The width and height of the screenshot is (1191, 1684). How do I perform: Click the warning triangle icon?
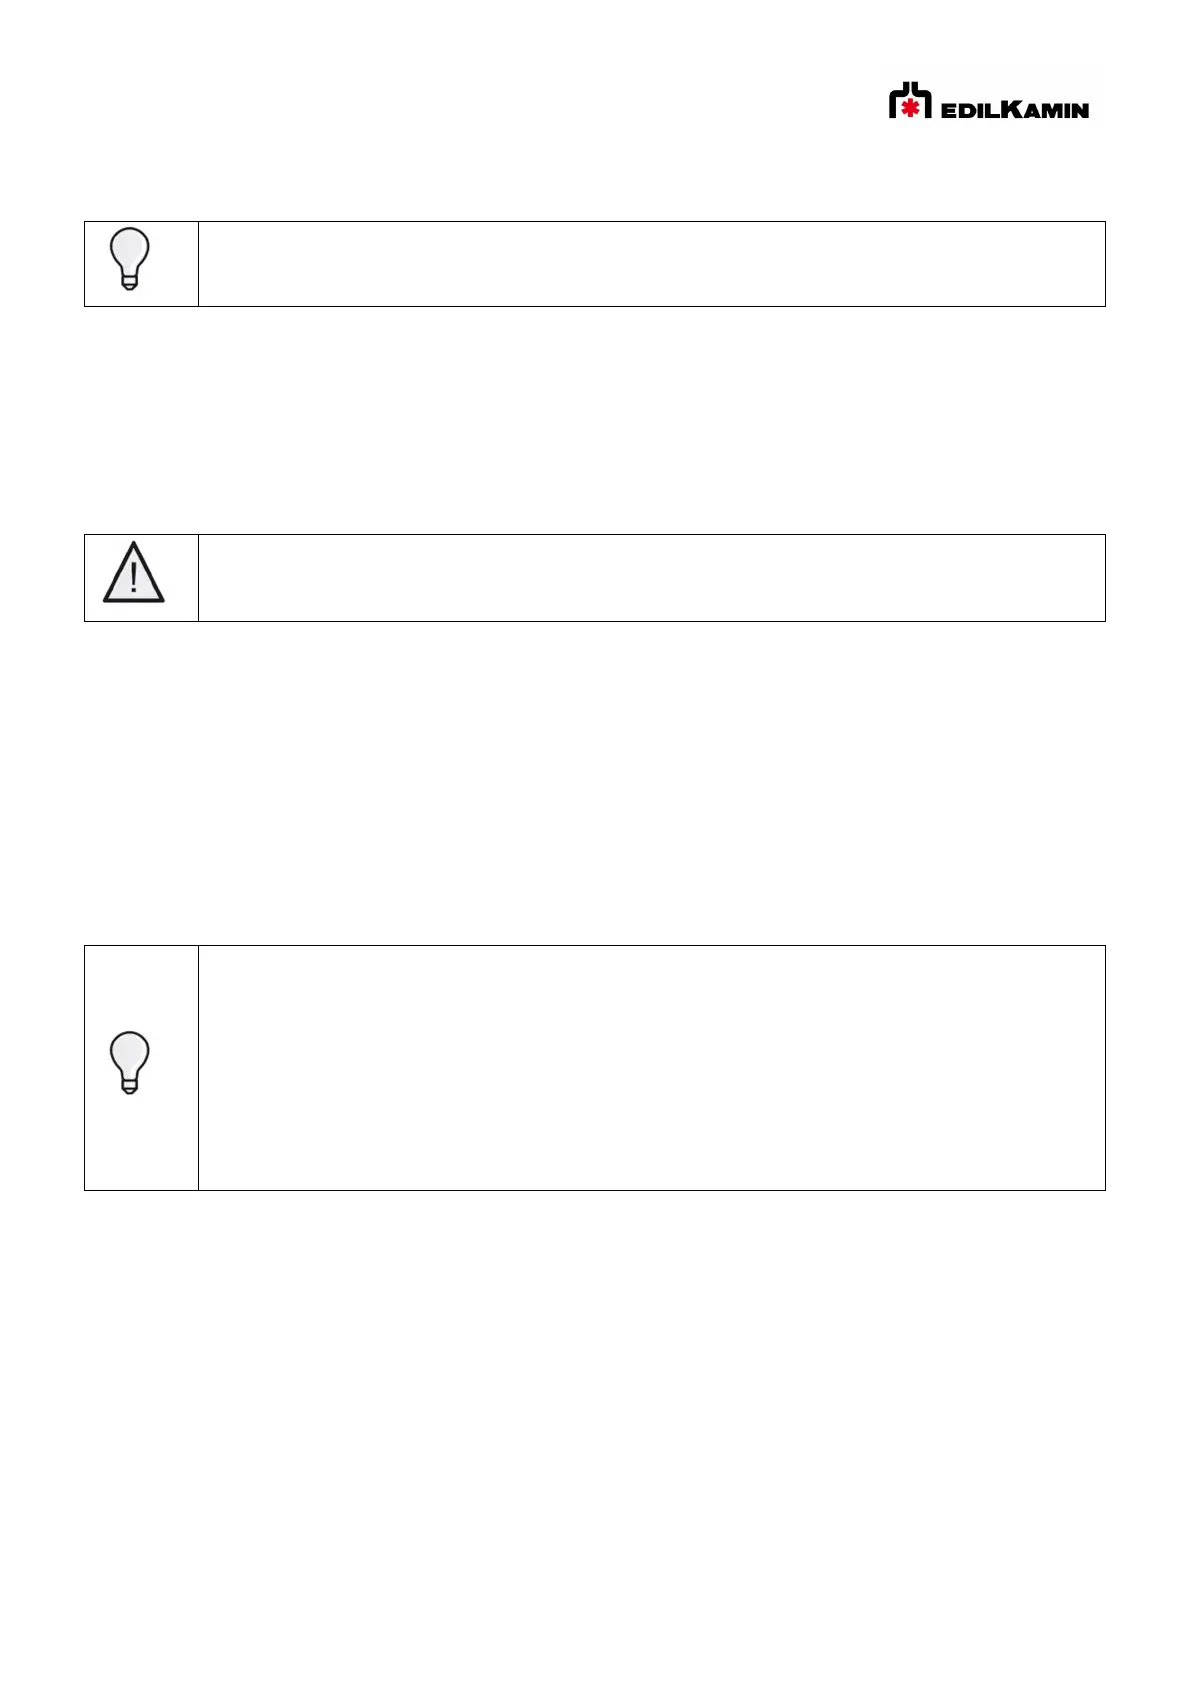coord(133,573)
